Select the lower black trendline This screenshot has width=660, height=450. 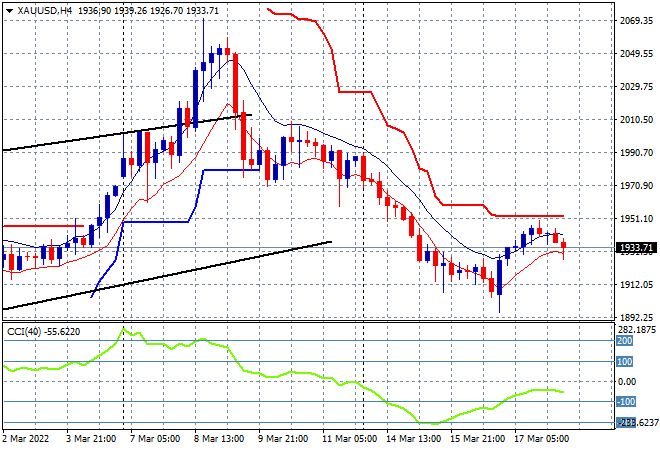[x=167, y=276]
